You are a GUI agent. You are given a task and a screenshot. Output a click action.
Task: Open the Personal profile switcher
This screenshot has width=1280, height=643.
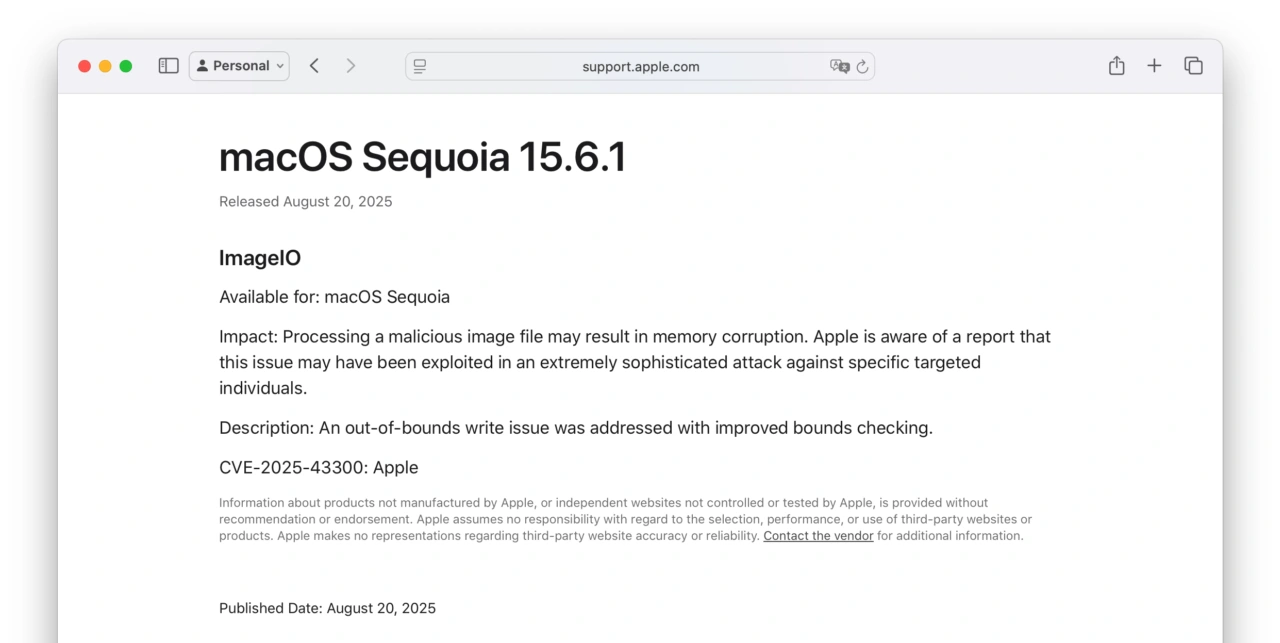pyautogui.click(x=239, y=65)
